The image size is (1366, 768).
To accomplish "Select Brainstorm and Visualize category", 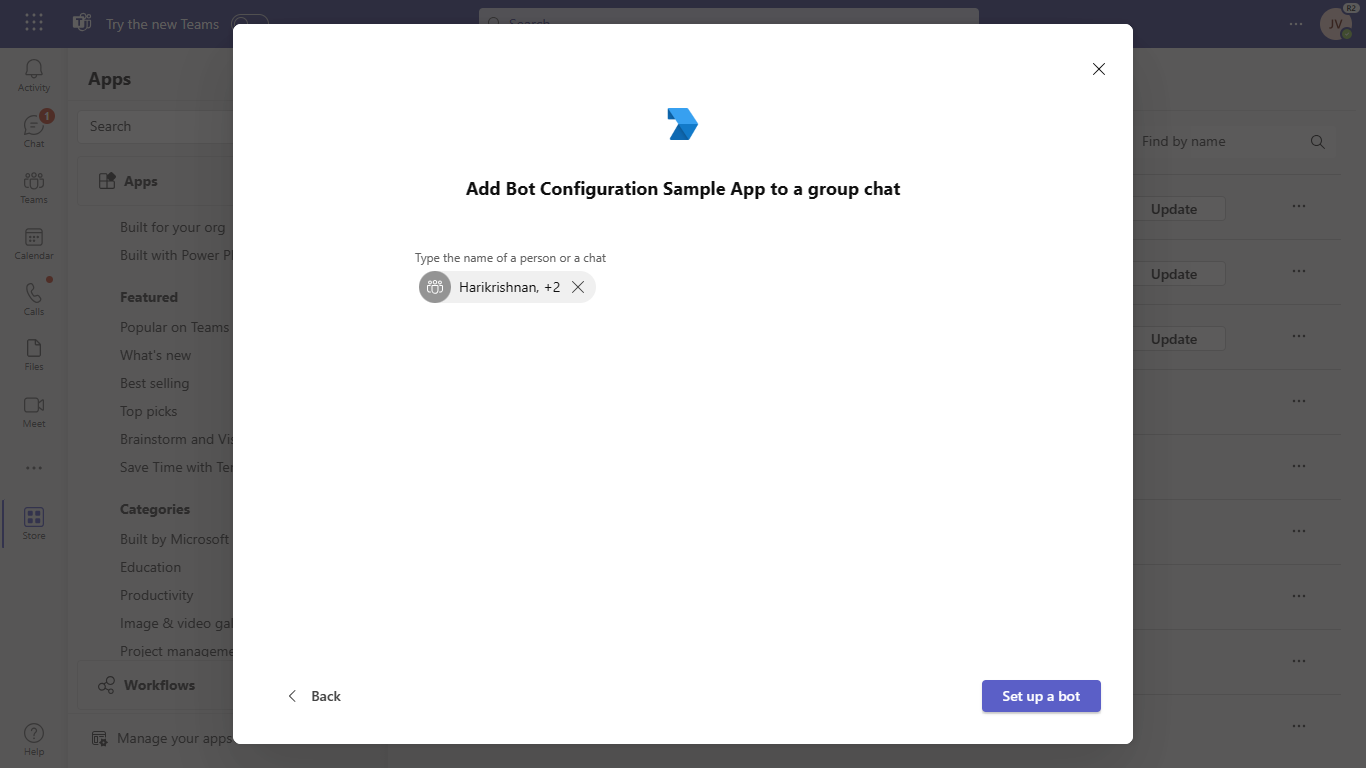I will [x=176, y=439].
